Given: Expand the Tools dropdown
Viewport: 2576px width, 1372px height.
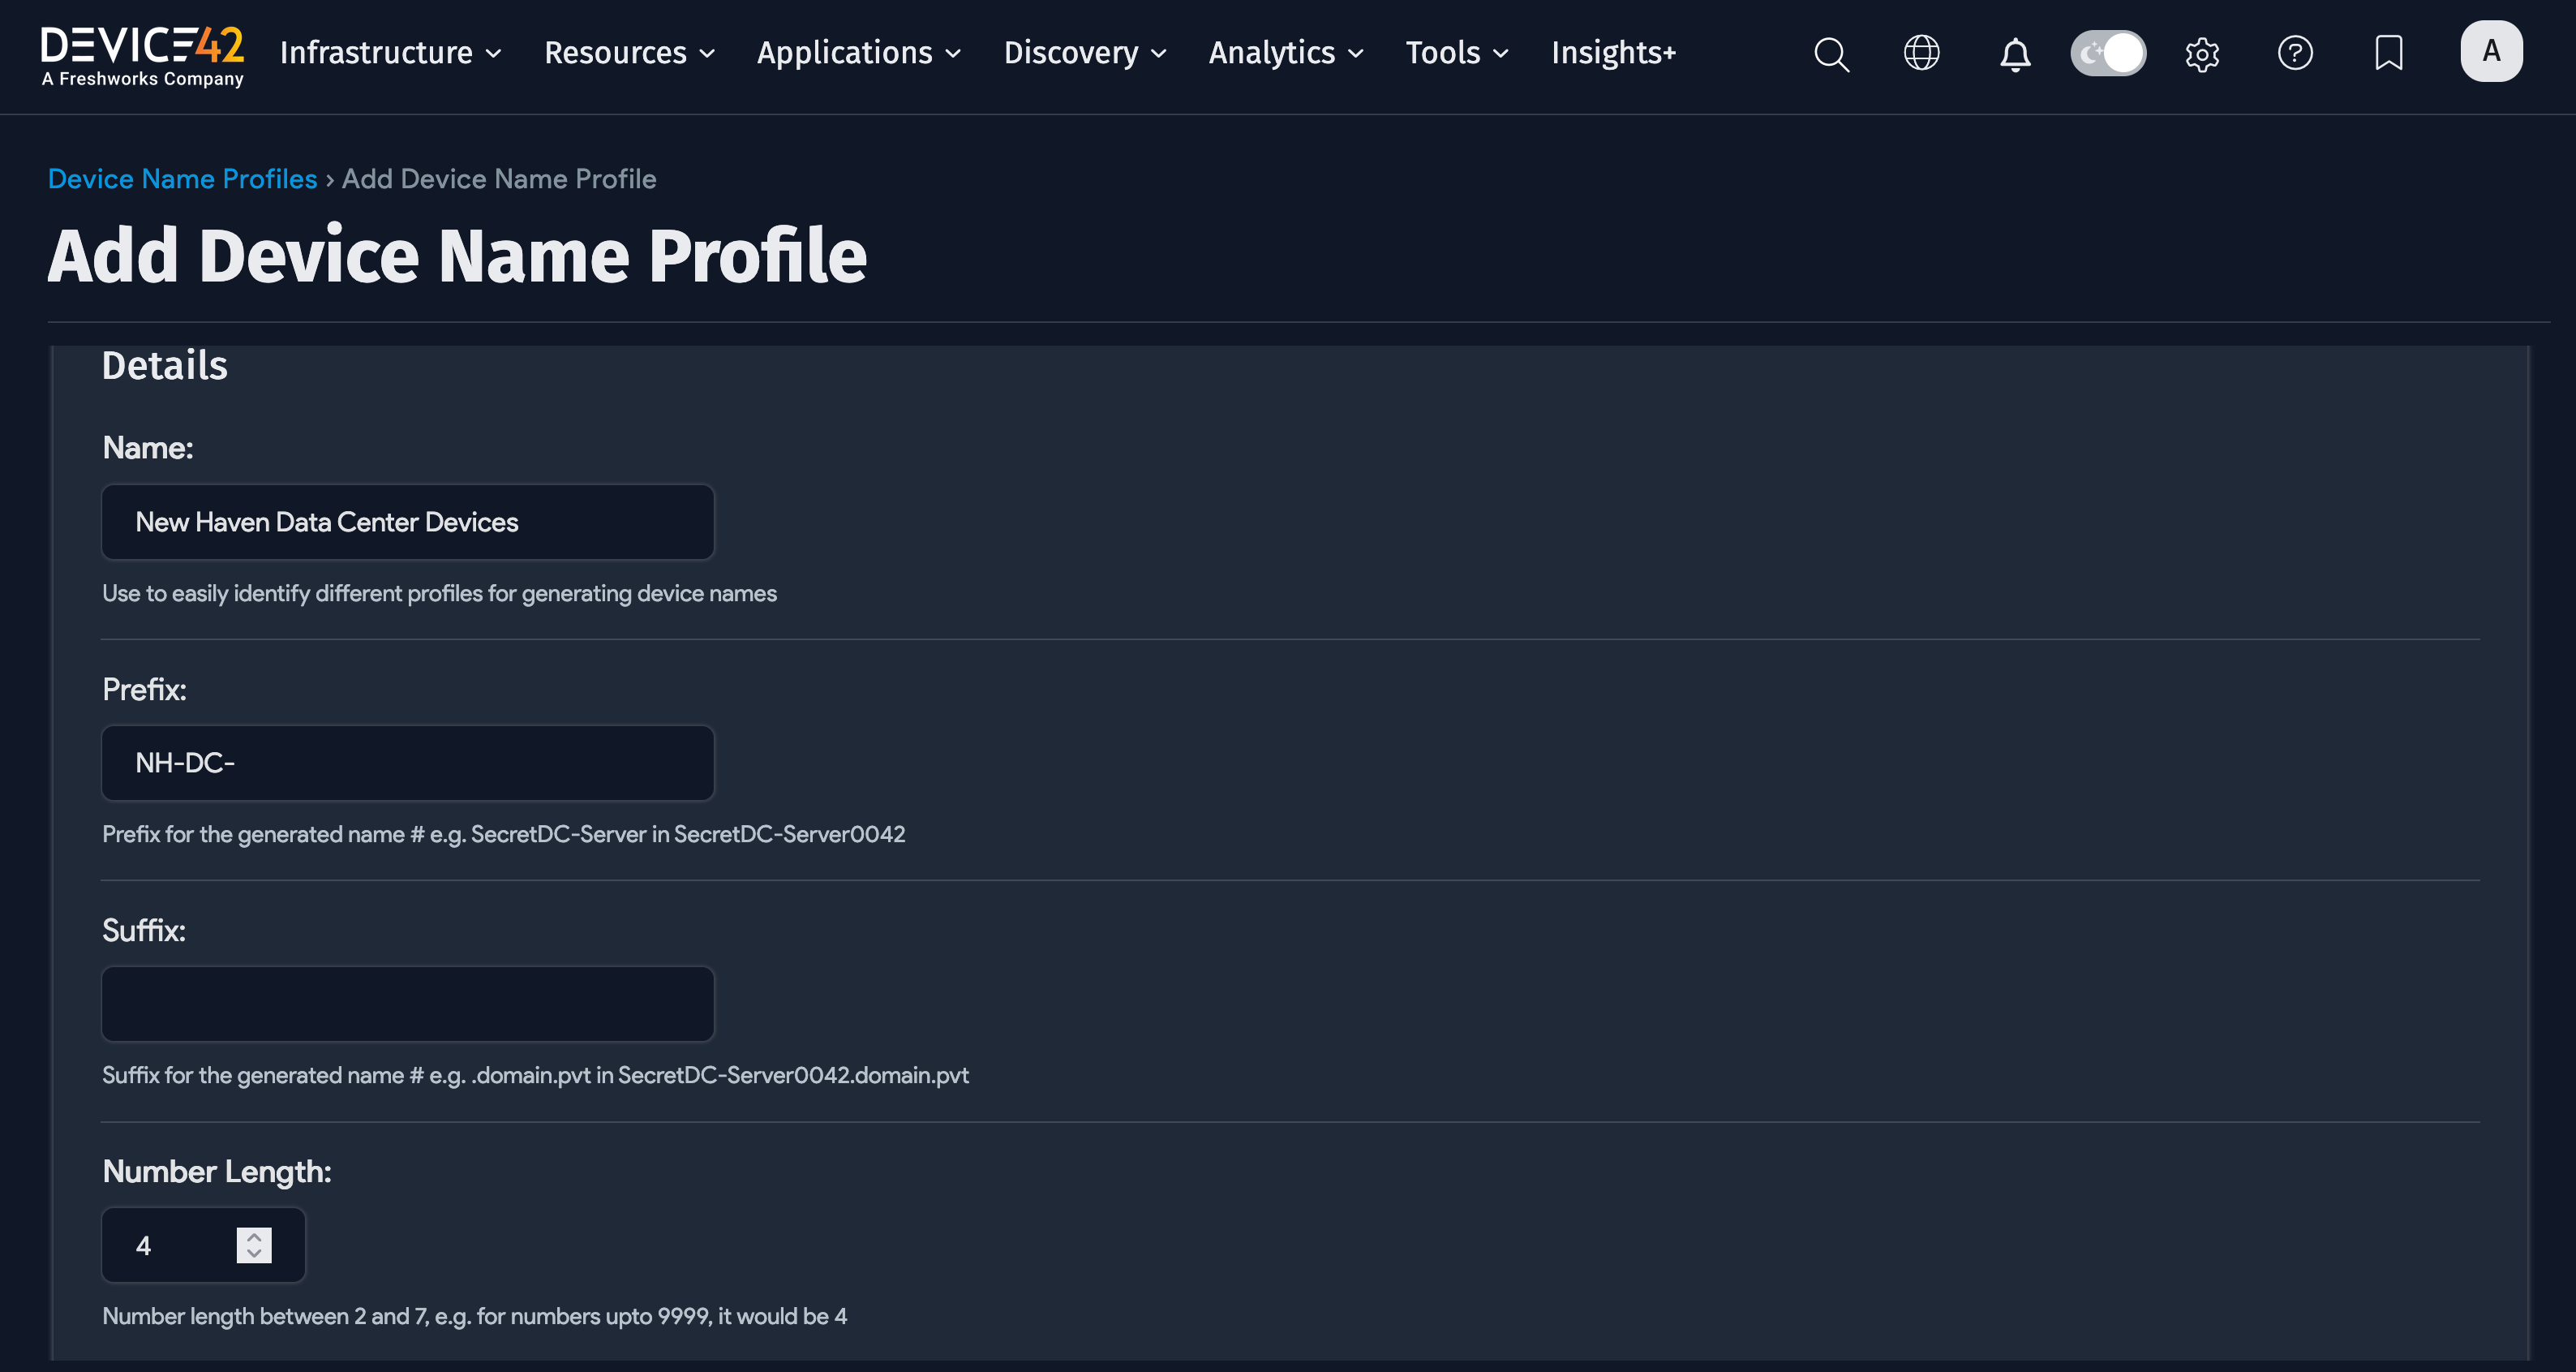Looking at the screenshot, I should point(1455,53).
